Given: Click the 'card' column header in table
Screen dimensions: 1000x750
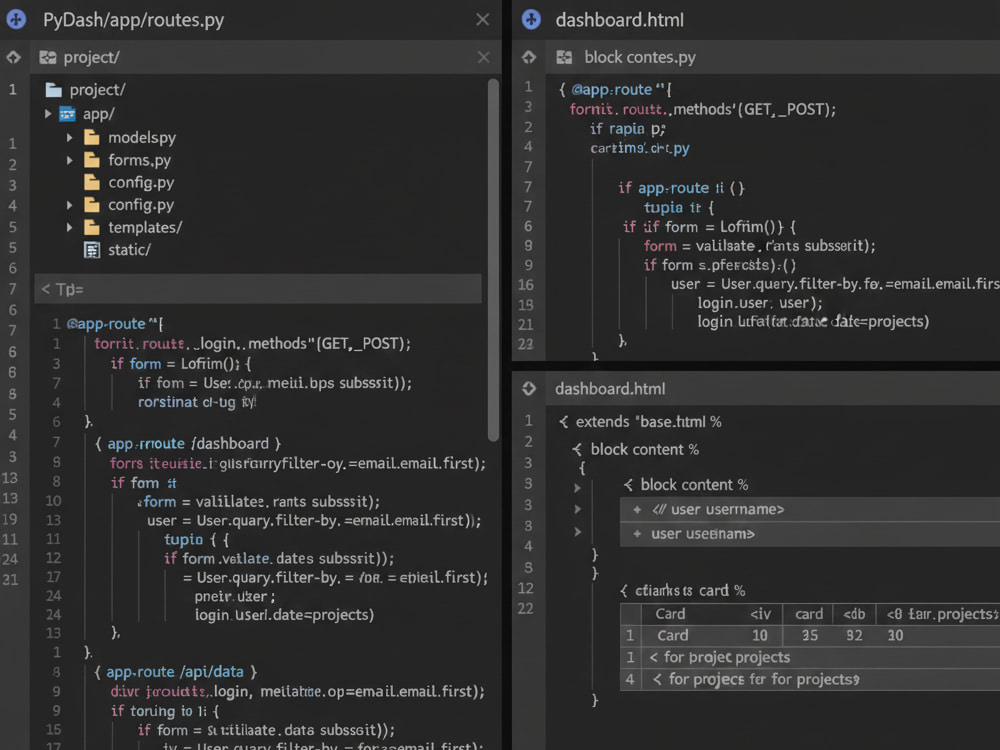Looking at the screenshot, I should (809, 614).
